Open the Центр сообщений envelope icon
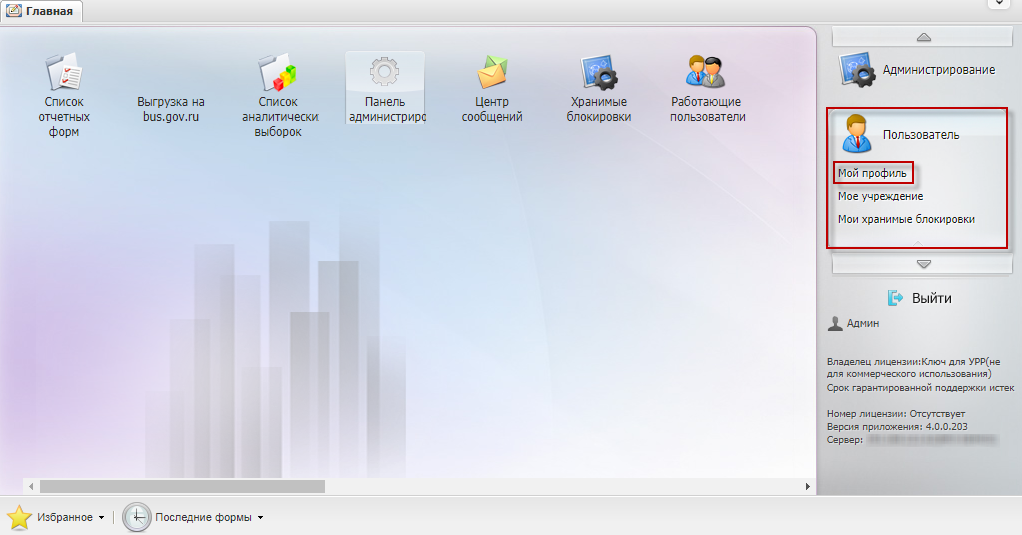Screen dimensions: 1022x535 492,73
